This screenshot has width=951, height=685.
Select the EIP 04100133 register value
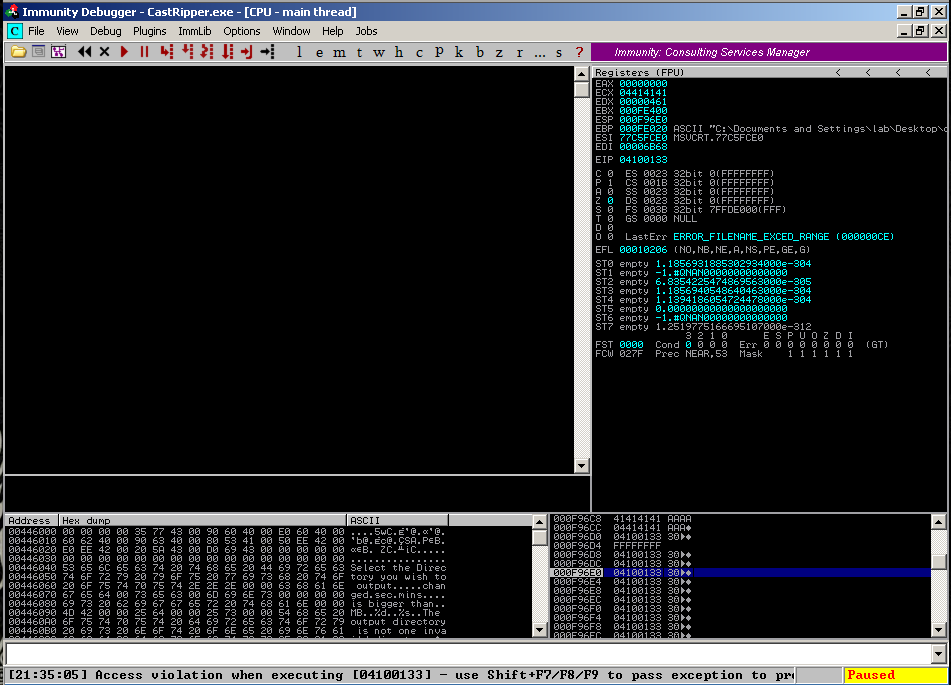click(643, 160)
